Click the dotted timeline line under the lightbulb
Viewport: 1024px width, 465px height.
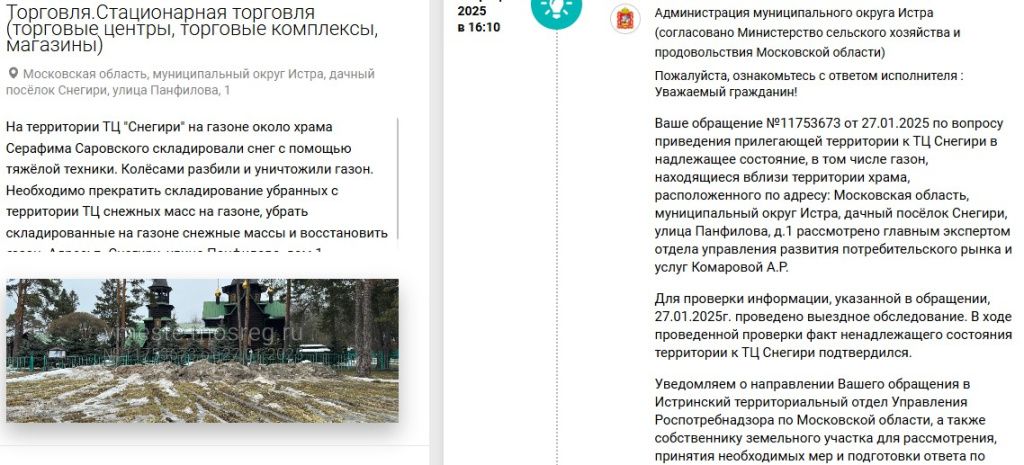pos(557,248)
